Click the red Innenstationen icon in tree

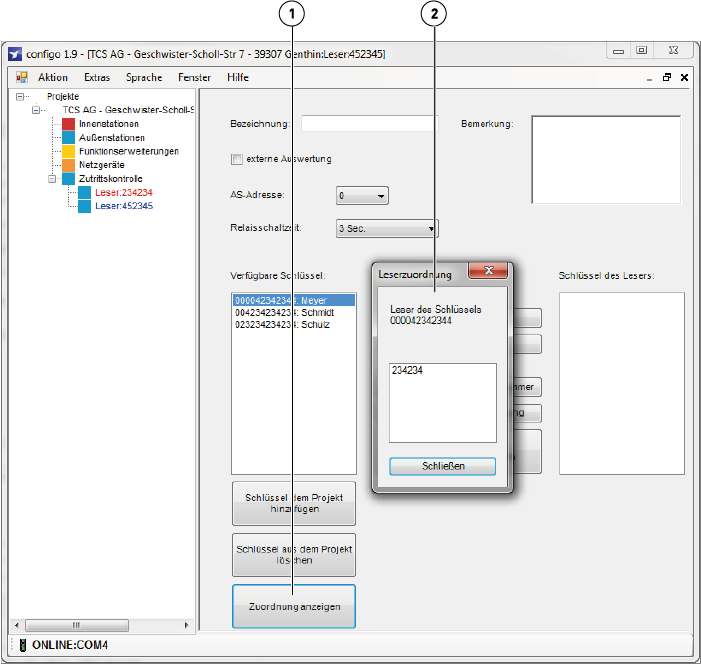(x=69, y=124)
